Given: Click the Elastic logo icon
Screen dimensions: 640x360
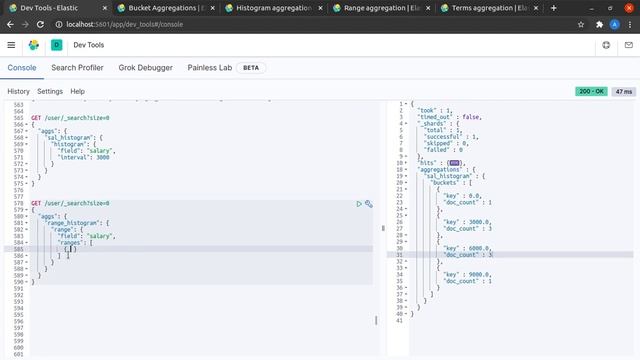Looking at the screenshot, I should click(x=34, y=45).
